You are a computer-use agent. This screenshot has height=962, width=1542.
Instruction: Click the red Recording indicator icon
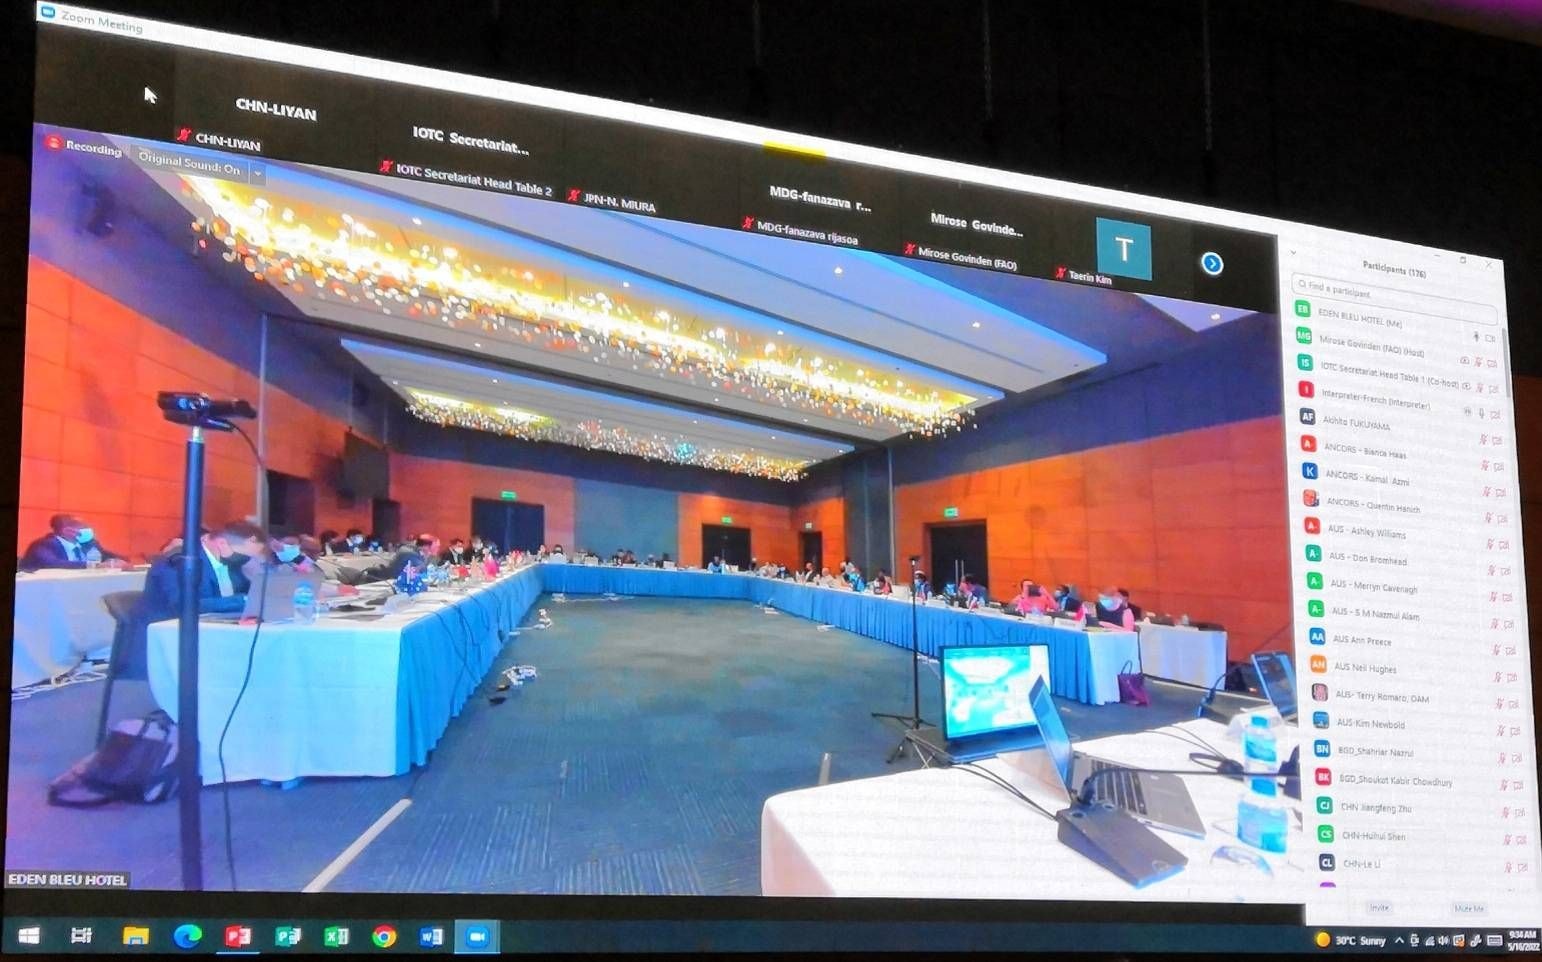[54, 143]
